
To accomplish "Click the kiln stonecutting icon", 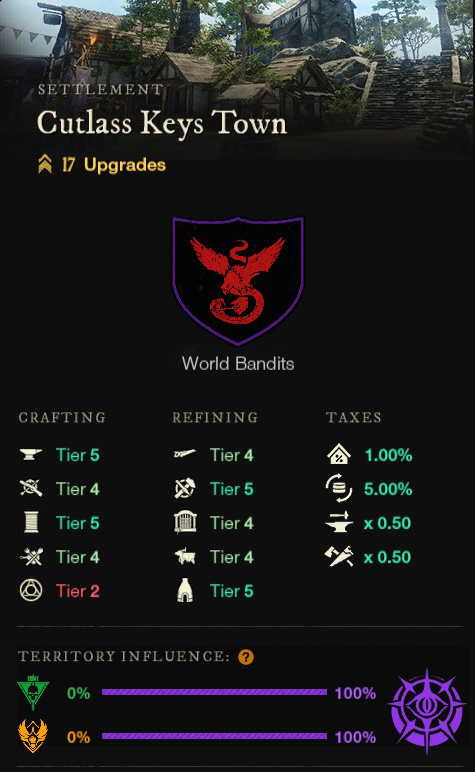I will coord(185,590).
